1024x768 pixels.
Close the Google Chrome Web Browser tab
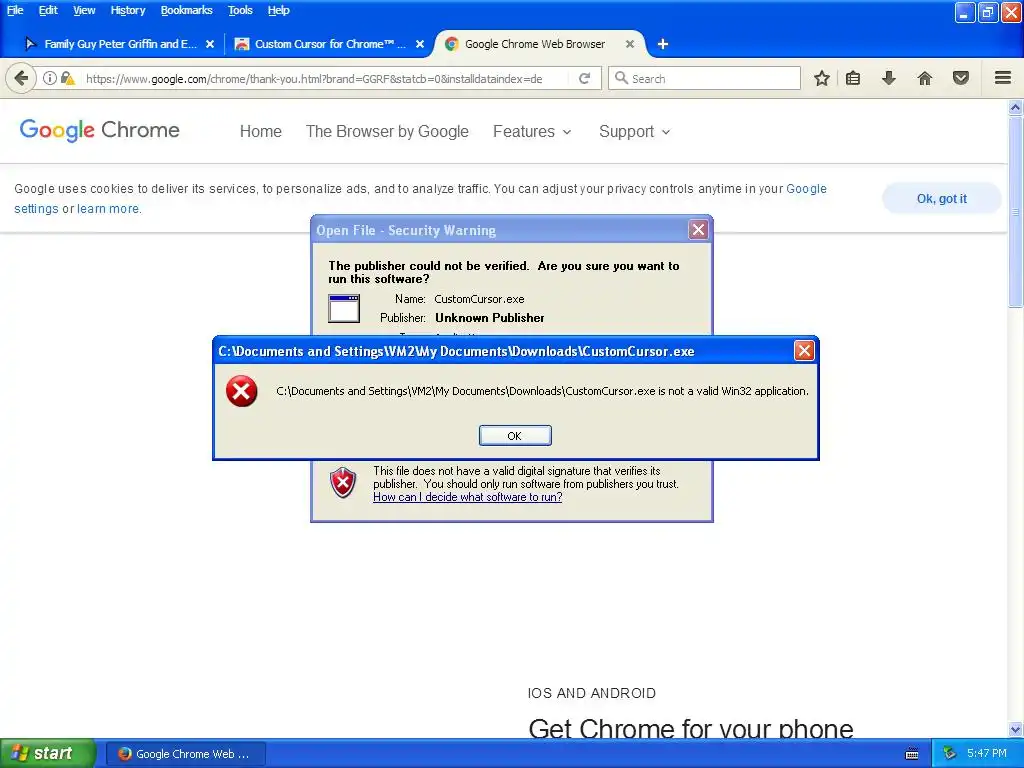[x=630, y=44]
